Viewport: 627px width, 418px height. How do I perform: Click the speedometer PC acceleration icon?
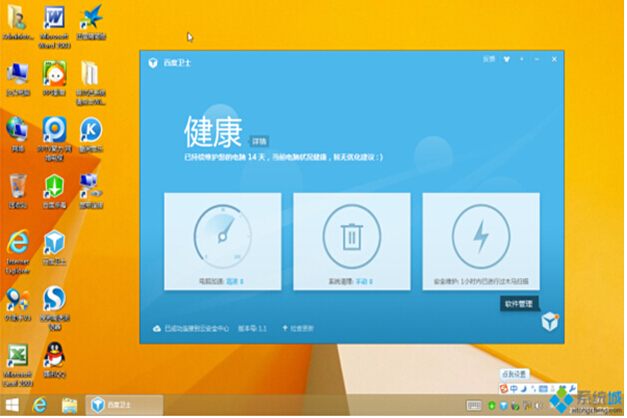222,238
